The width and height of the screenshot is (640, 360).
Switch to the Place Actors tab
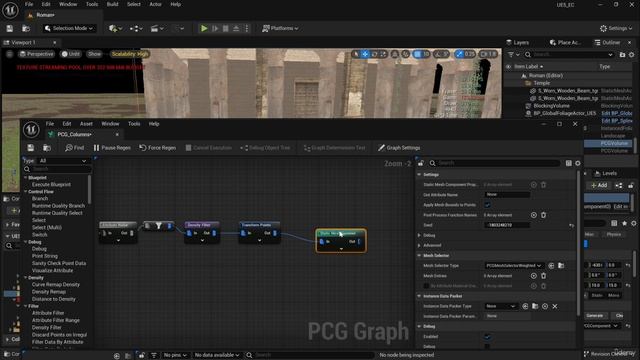[x=565, y=42]
